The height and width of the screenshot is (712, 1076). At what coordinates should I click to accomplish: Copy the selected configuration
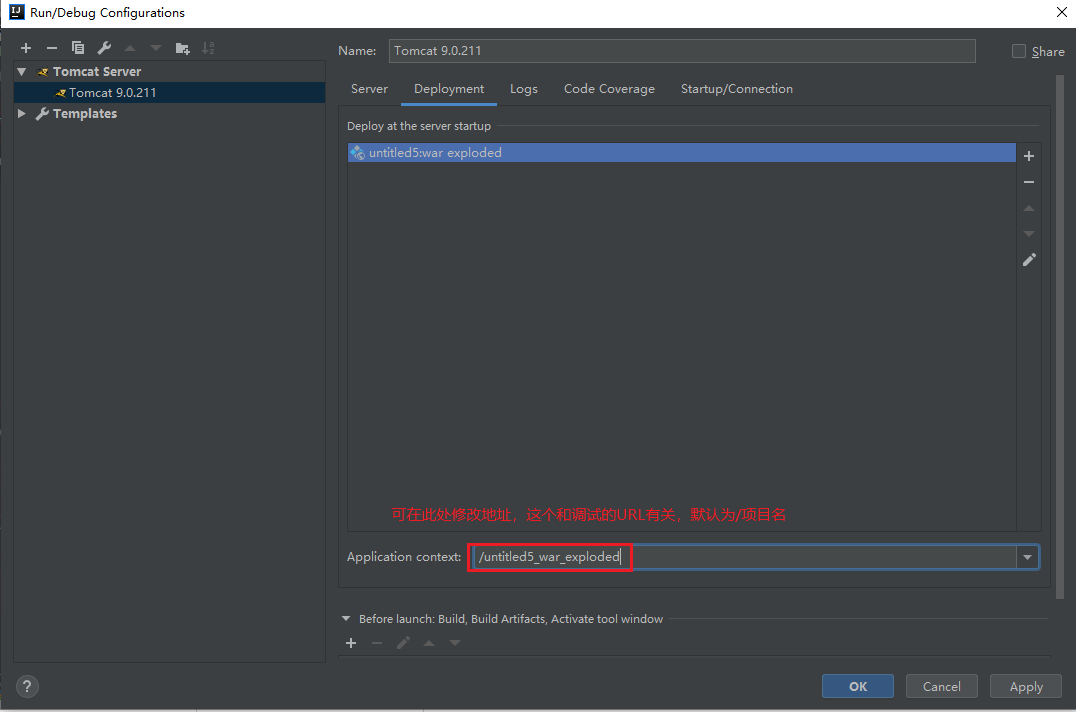(x=78, y=48)
